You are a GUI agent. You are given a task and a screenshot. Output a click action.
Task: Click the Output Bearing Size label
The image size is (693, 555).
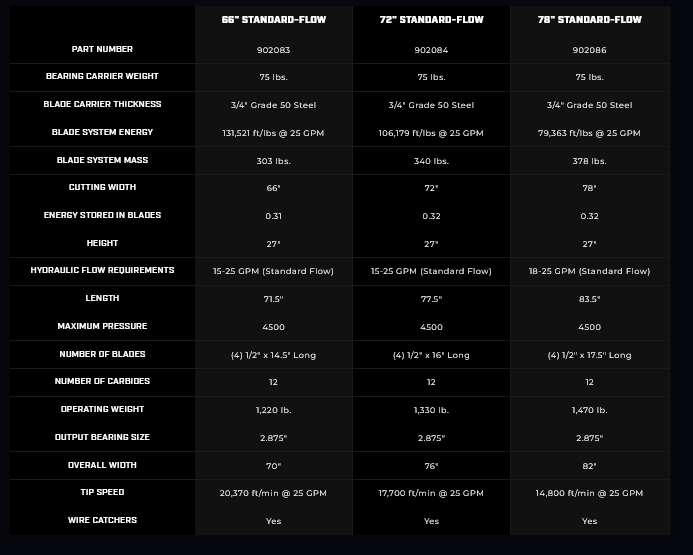pos(102,437)
